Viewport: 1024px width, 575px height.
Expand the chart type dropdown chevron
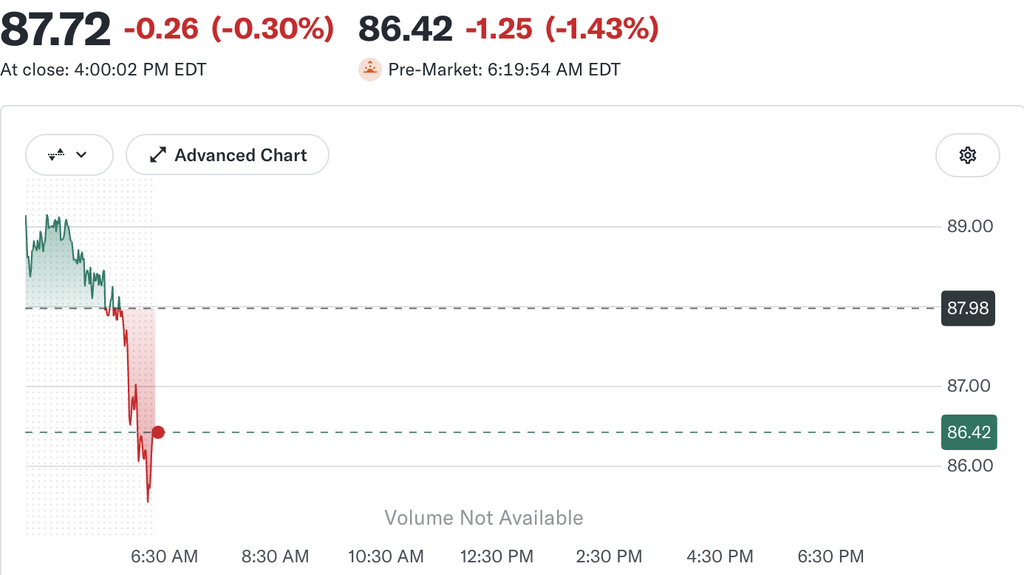82,155
